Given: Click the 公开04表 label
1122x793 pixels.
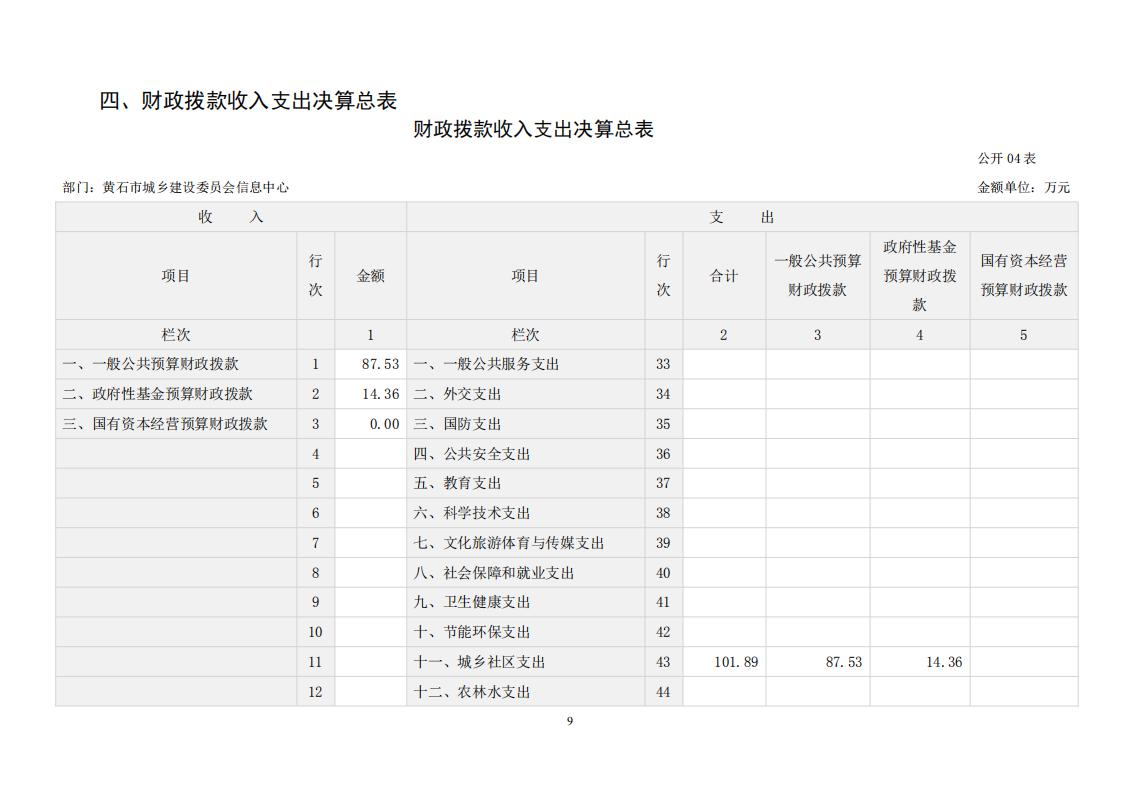Looking at the screenshot, I should click(1006, 158).
